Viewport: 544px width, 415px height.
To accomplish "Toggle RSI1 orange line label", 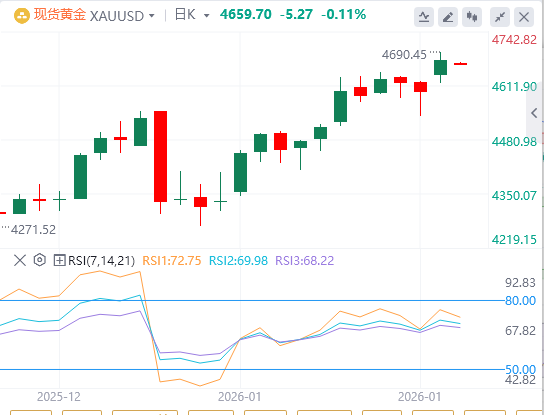I will pyautogui.click(x=172, y=261).
